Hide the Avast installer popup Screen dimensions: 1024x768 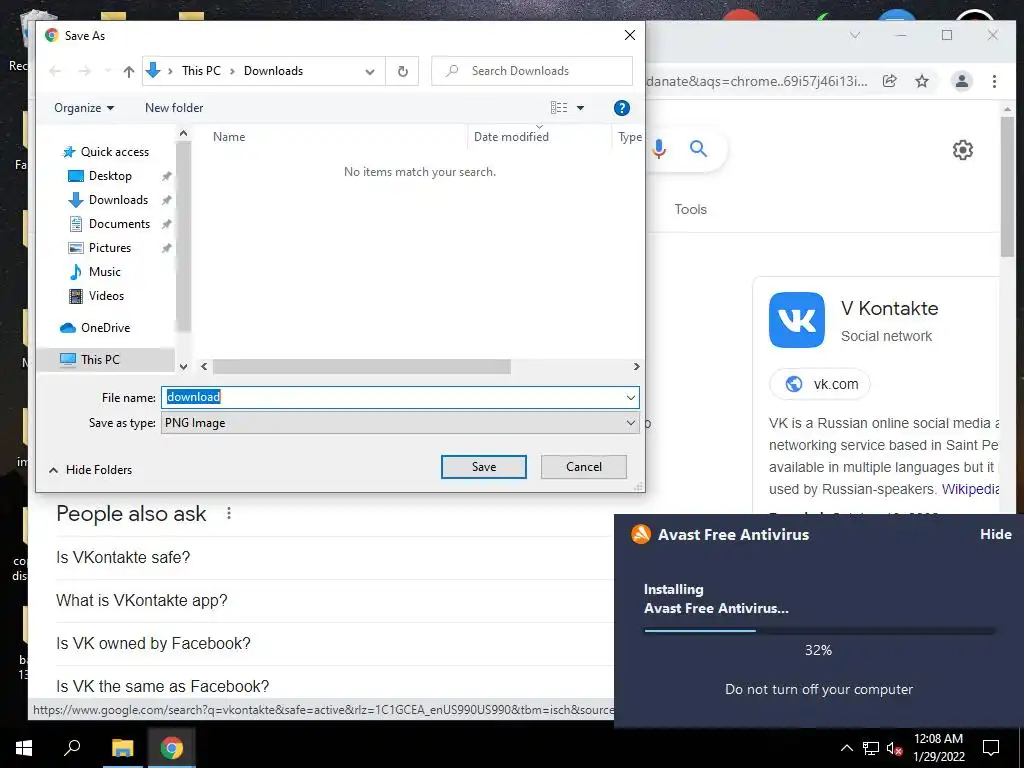click(995, 534)
